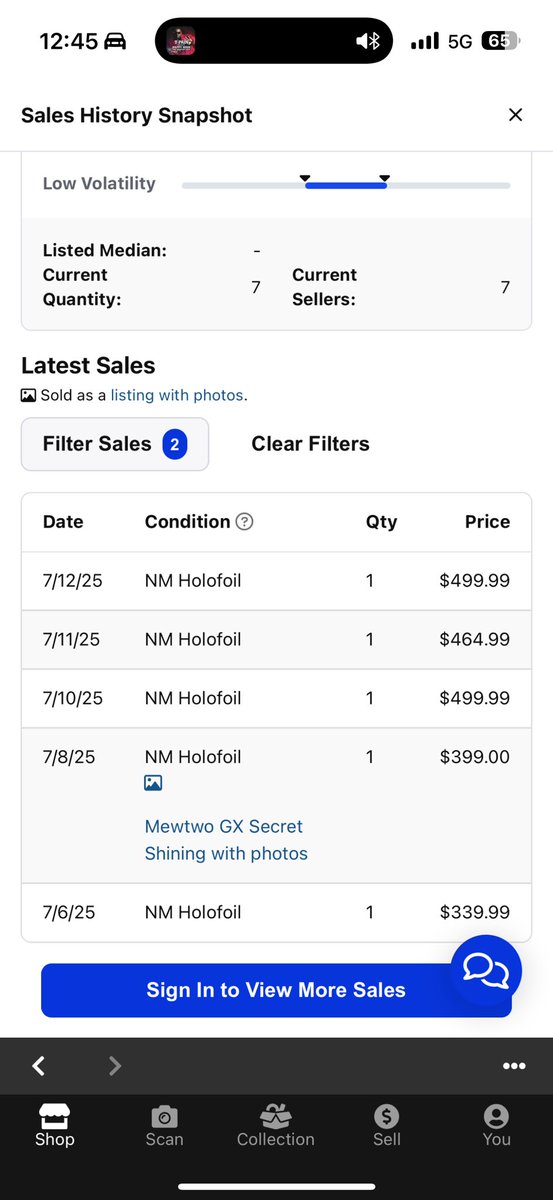Tap the Dynamic Island now-playing thumbnail

(x=181, y=41)
